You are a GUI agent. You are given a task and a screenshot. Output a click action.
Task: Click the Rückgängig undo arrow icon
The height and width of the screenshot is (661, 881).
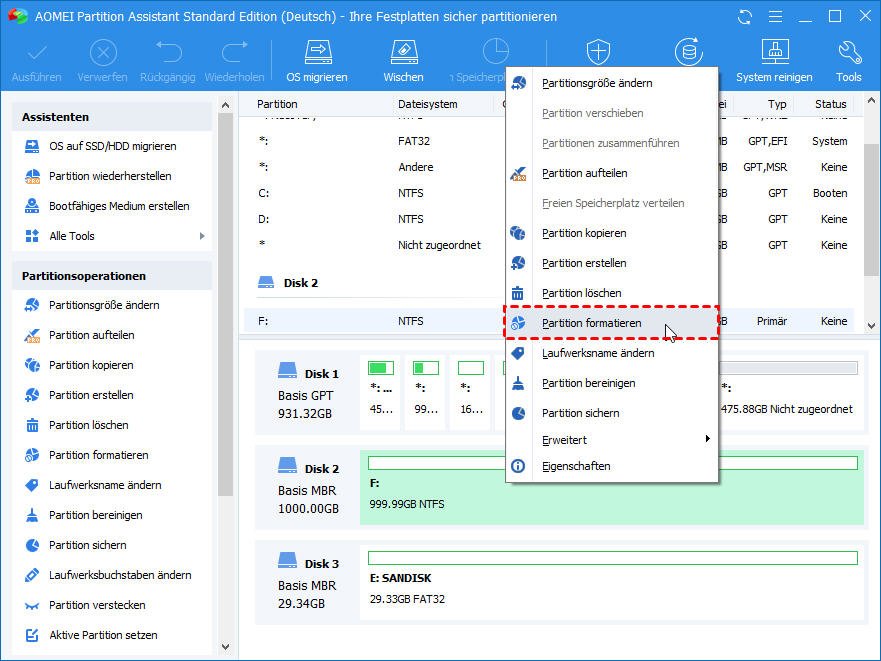[x=168, y=52]
